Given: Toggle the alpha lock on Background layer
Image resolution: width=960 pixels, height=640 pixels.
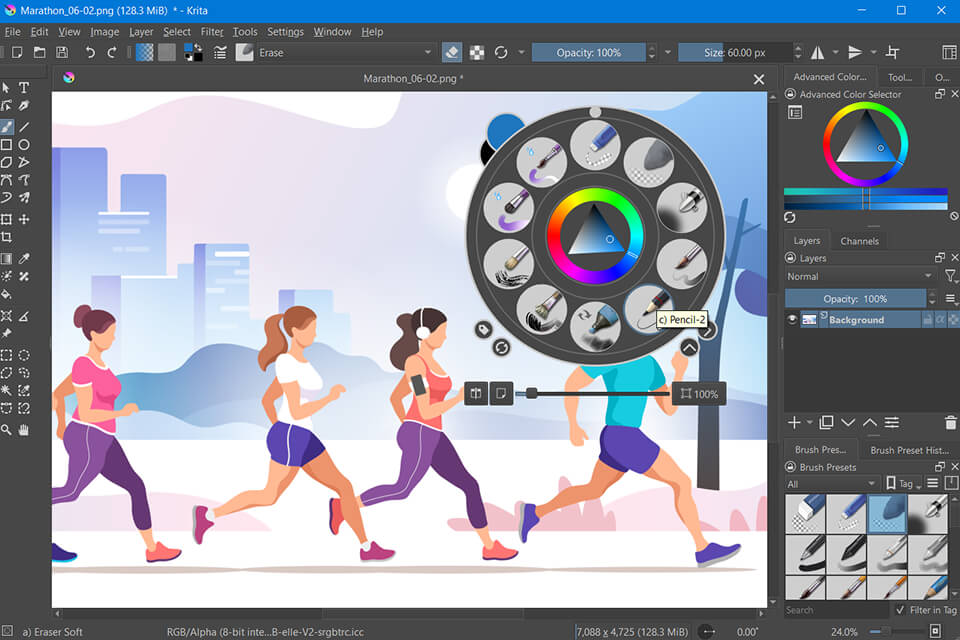Looking at the screenshot, I should pyautogui.click(x=939, y=320).
